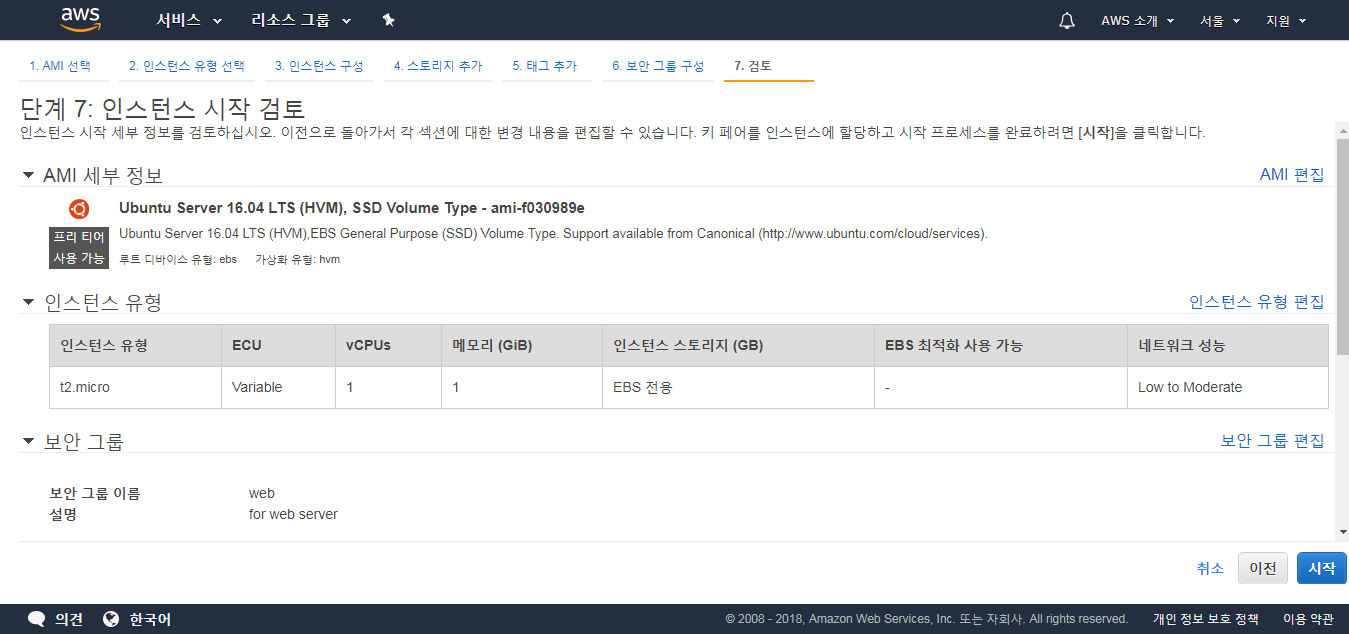Go to step 6. 보안 그룹 구성
1349x634 pixels.
pyautogui.click(x=658, y=66)
